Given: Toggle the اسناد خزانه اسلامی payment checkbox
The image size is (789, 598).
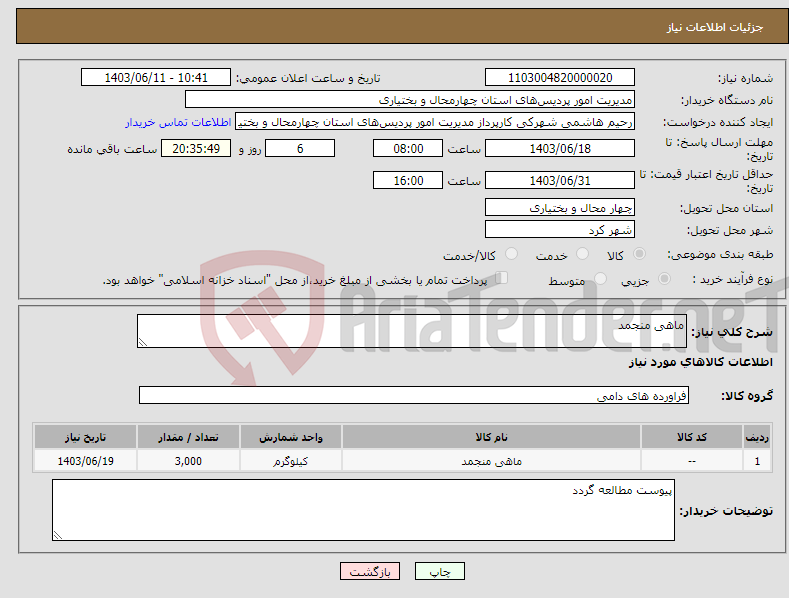Looking at the screenshot, I should click(x=502, y=278).
